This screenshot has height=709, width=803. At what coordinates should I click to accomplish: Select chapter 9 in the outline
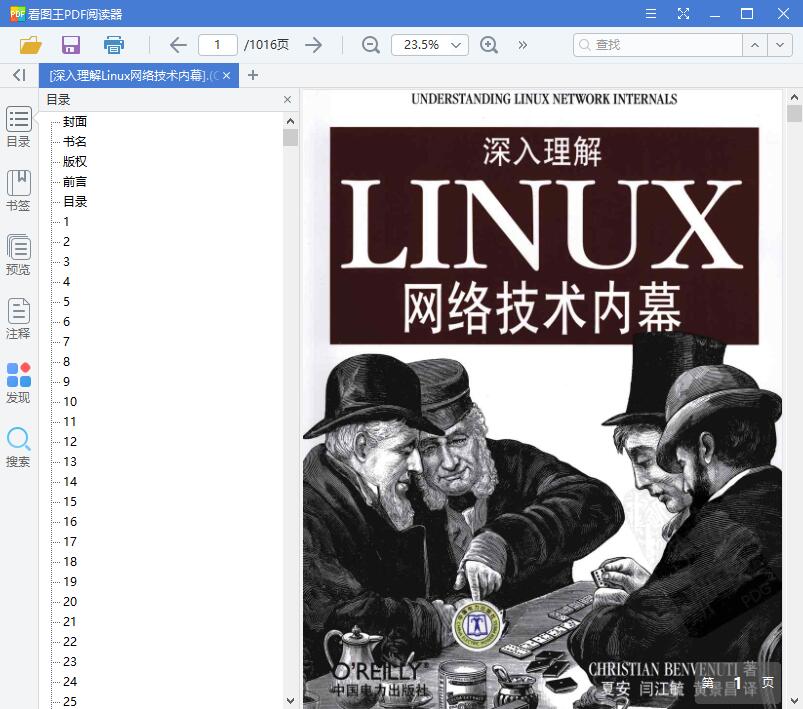[x=67, y=381]
